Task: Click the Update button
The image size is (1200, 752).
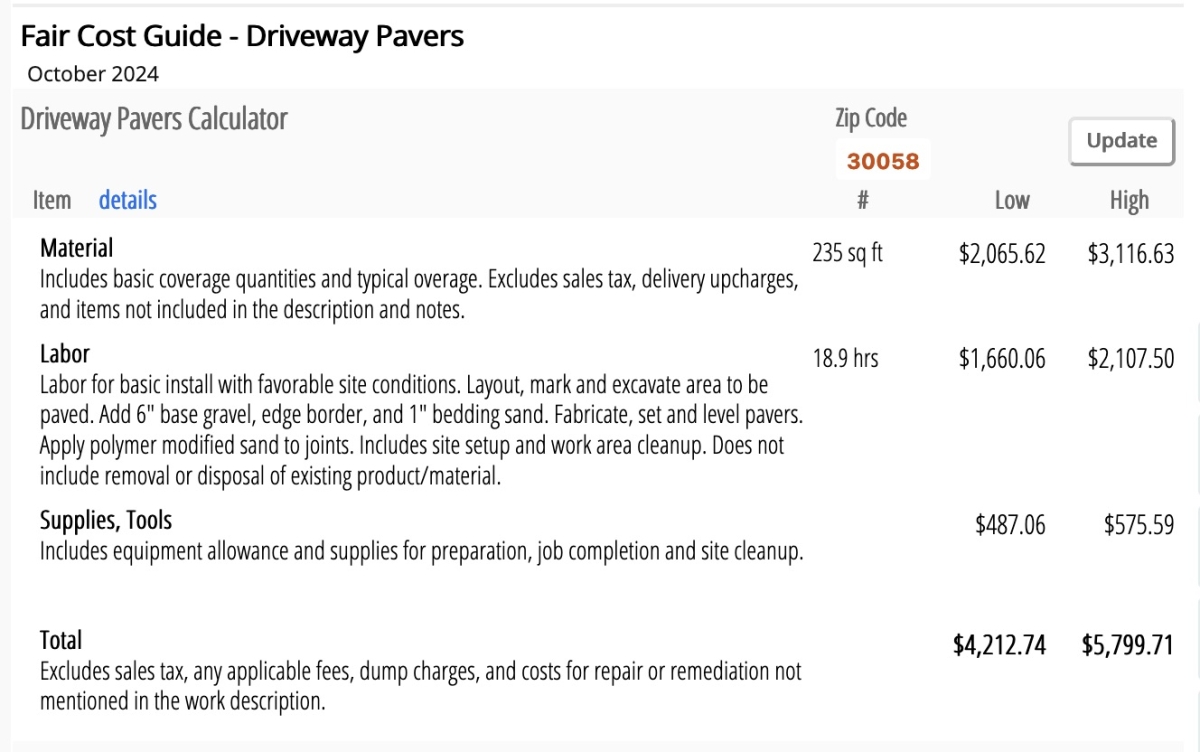Action: [x=1121, y=141]
